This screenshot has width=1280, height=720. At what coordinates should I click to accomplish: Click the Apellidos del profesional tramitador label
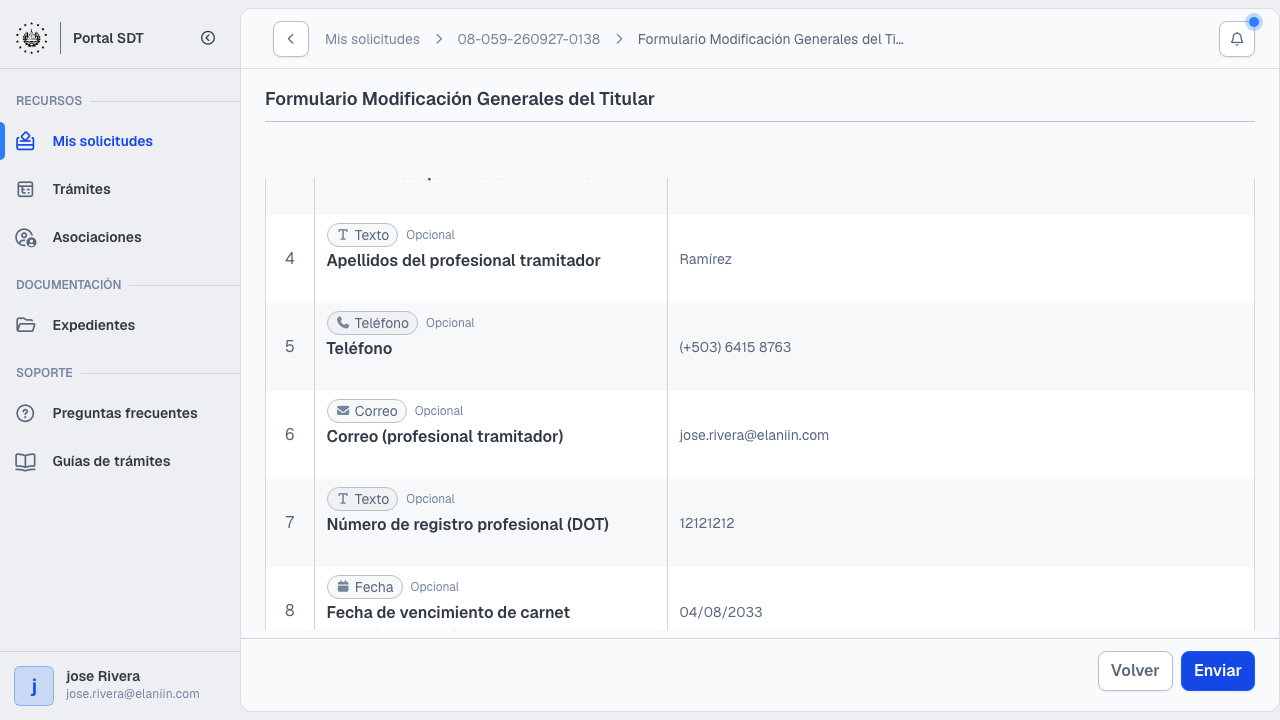463,260
